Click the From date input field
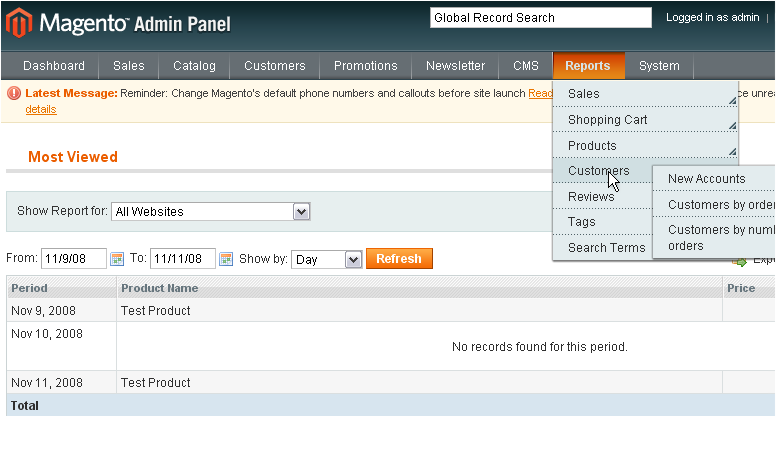776x450 pixels. [x=73, y=259]
